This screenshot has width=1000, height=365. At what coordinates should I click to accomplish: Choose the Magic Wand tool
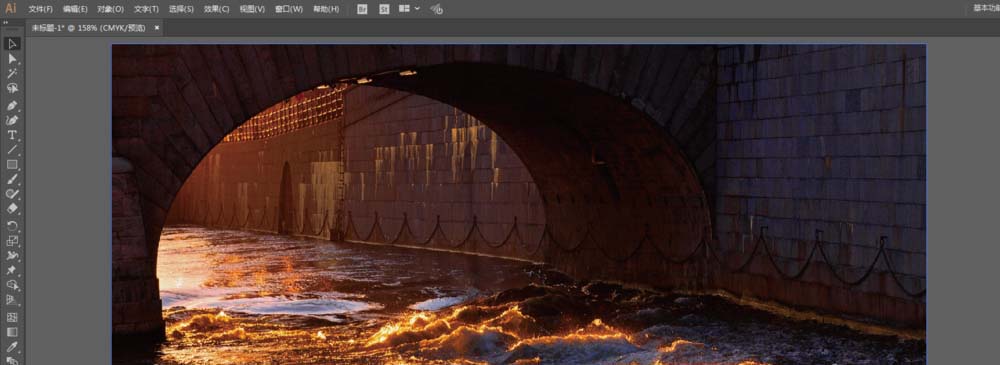12,73
